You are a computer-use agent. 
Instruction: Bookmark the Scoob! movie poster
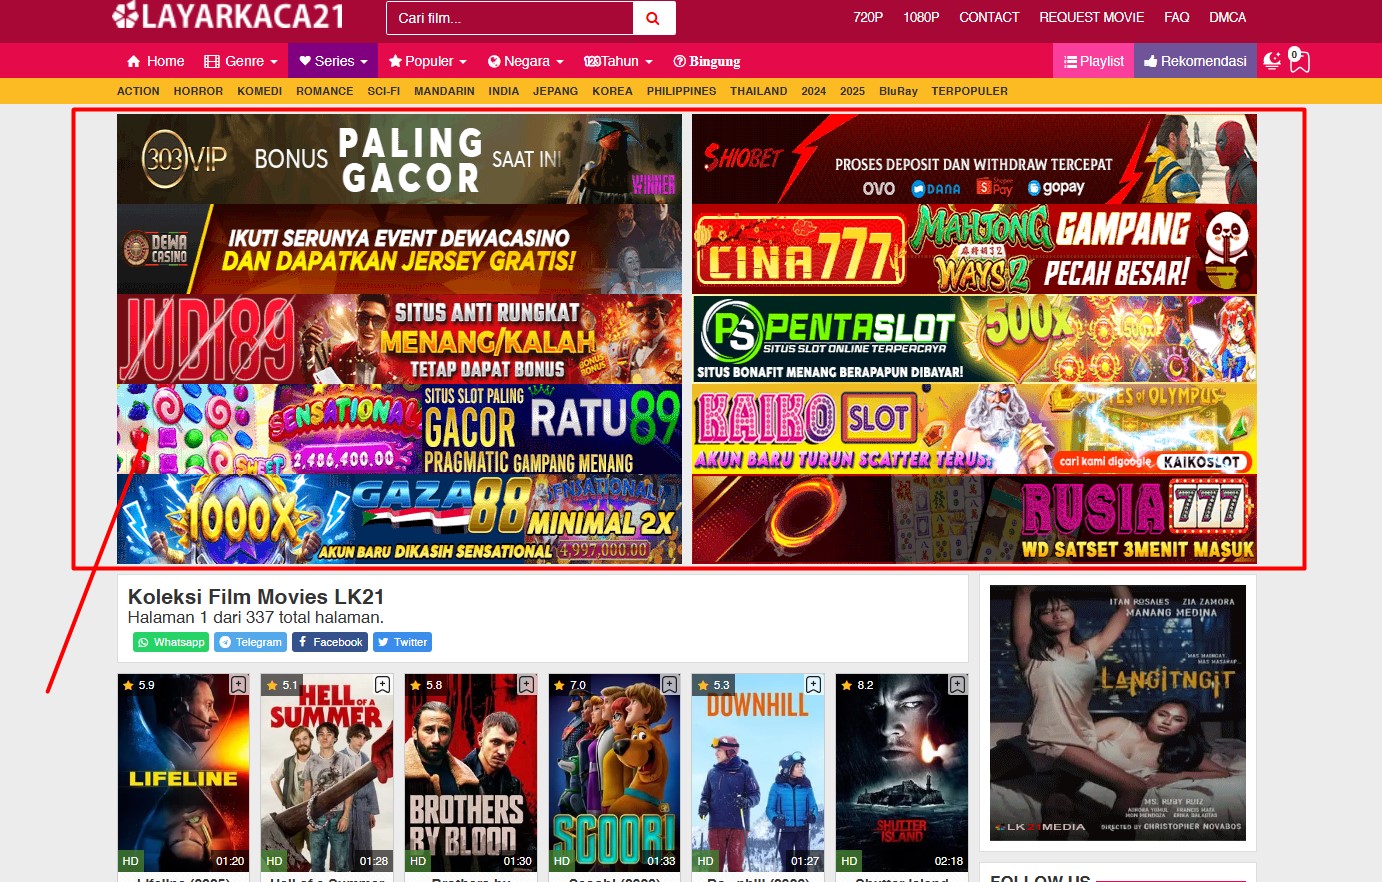(670, 685)
